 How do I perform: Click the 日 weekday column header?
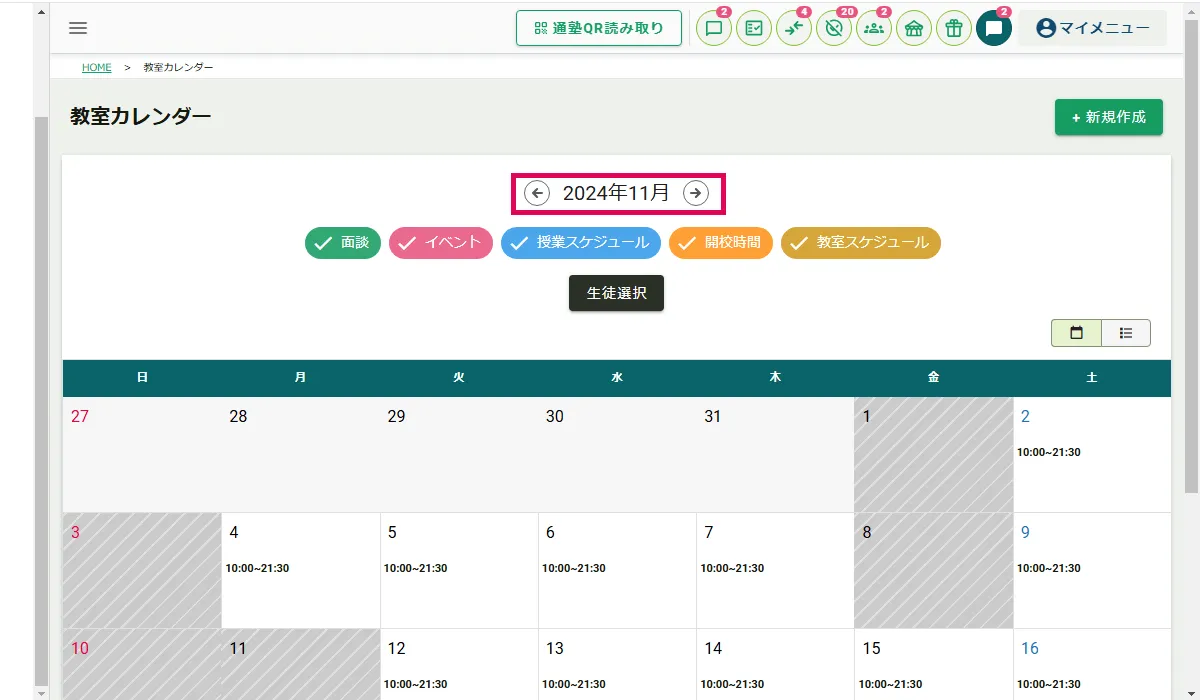(x=142, y=378)
